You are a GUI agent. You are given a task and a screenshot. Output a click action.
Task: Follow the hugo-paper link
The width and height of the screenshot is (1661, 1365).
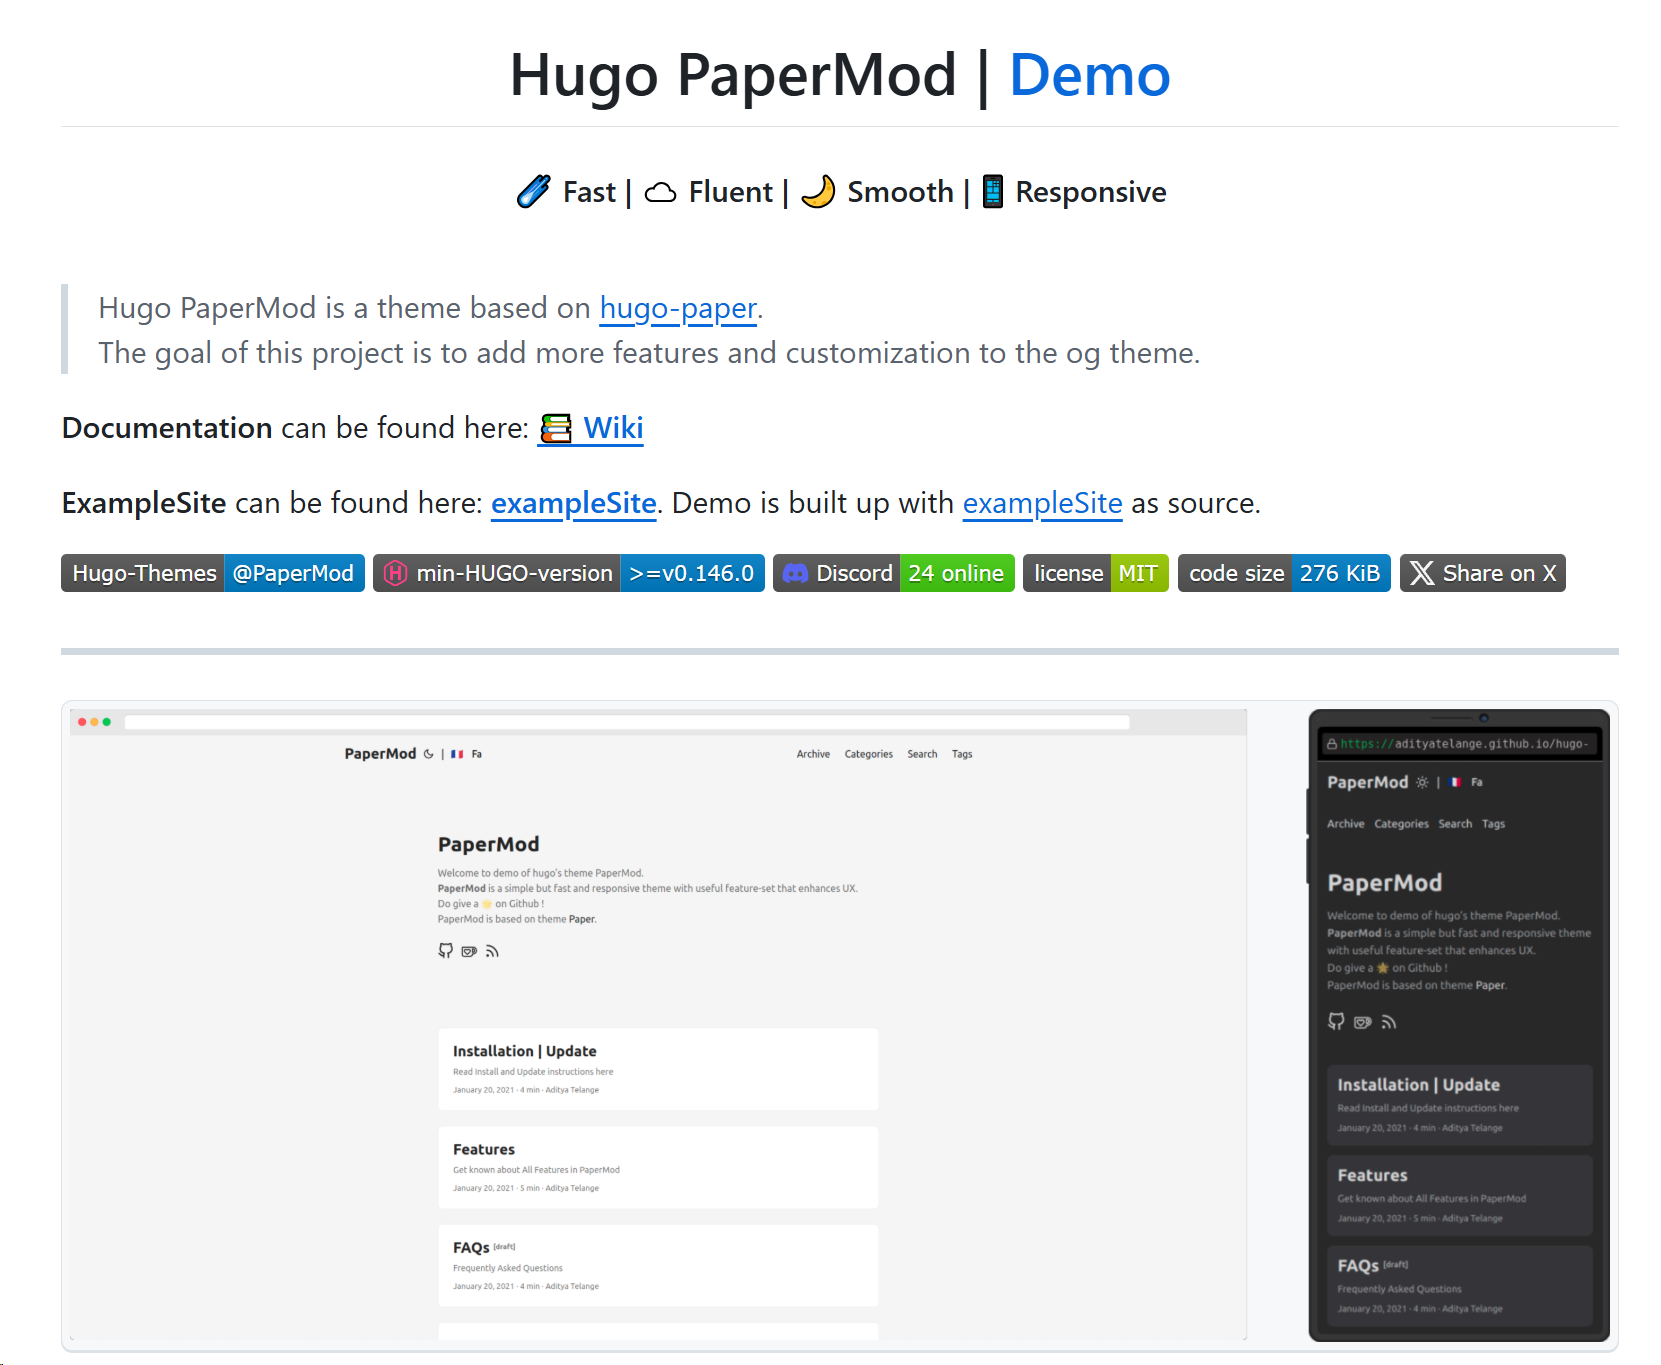678,308
